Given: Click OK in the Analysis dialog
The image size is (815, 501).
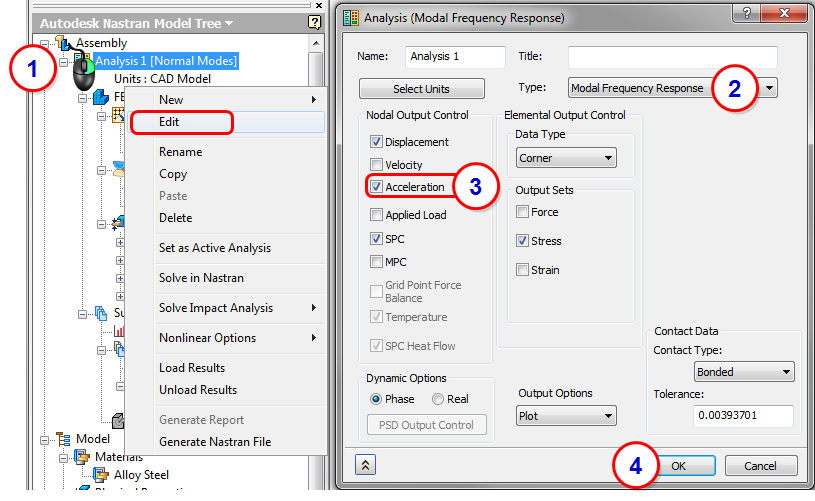Looking at the screenshot, I should [678, 466].
